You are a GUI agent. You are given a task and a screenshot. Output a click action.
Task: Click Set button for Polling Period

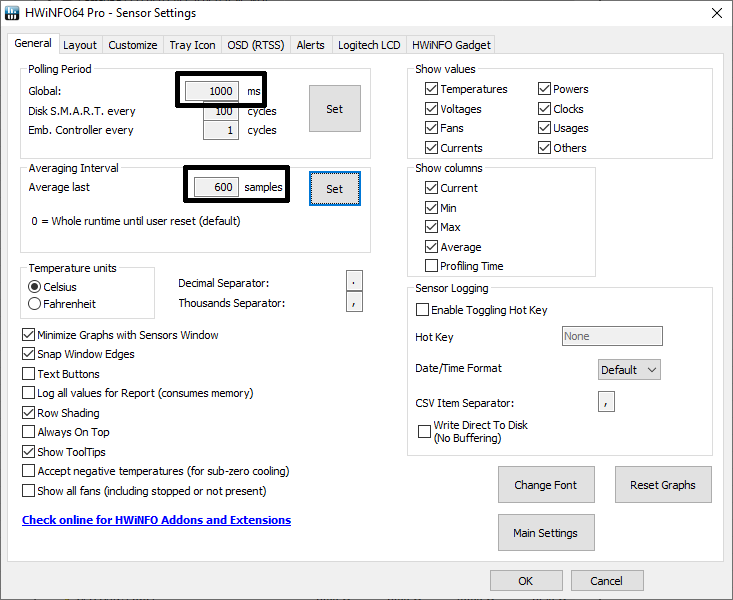pos(335,108)
